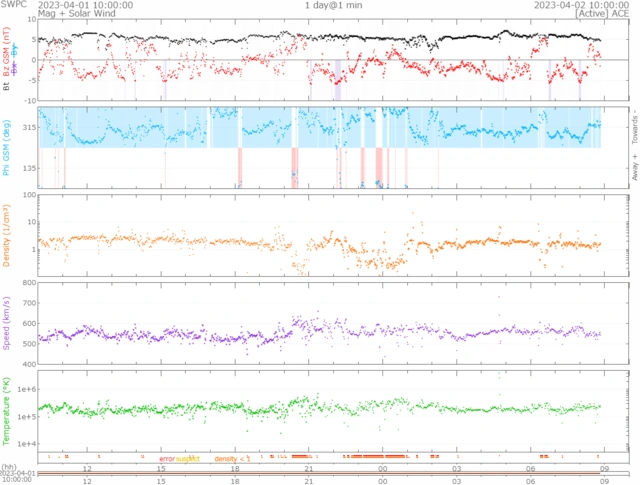
Task: Click the 00 hour tick on the time axis
Action: (x=382, y=468)
